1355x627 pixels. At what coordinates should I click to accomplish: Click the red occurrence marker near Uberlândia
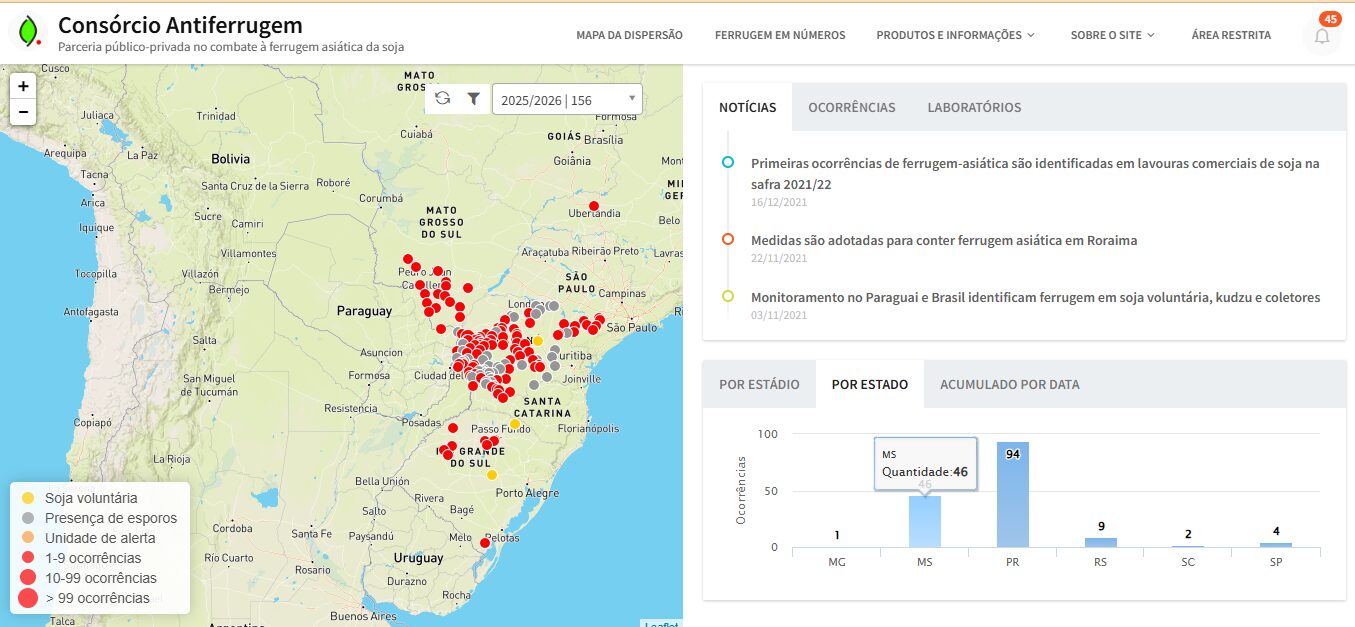(x=594, y=206)
